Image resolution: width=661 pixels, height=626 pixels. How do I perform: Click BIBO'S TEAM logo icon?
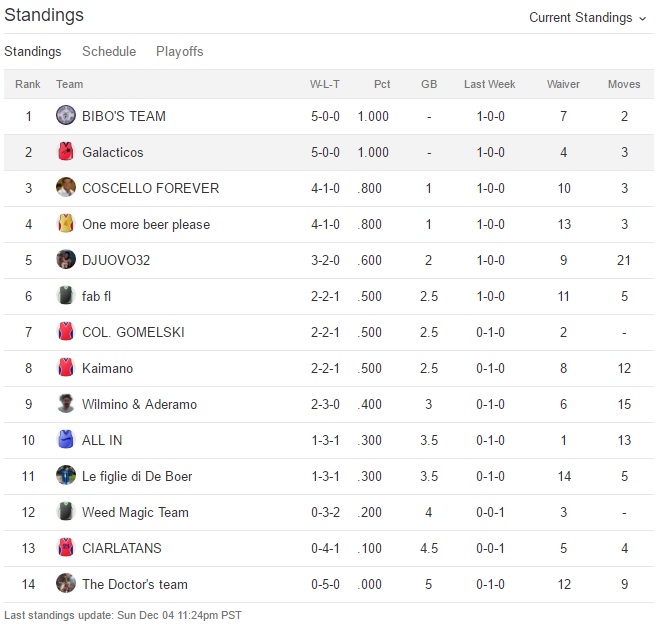pos(66,116)
